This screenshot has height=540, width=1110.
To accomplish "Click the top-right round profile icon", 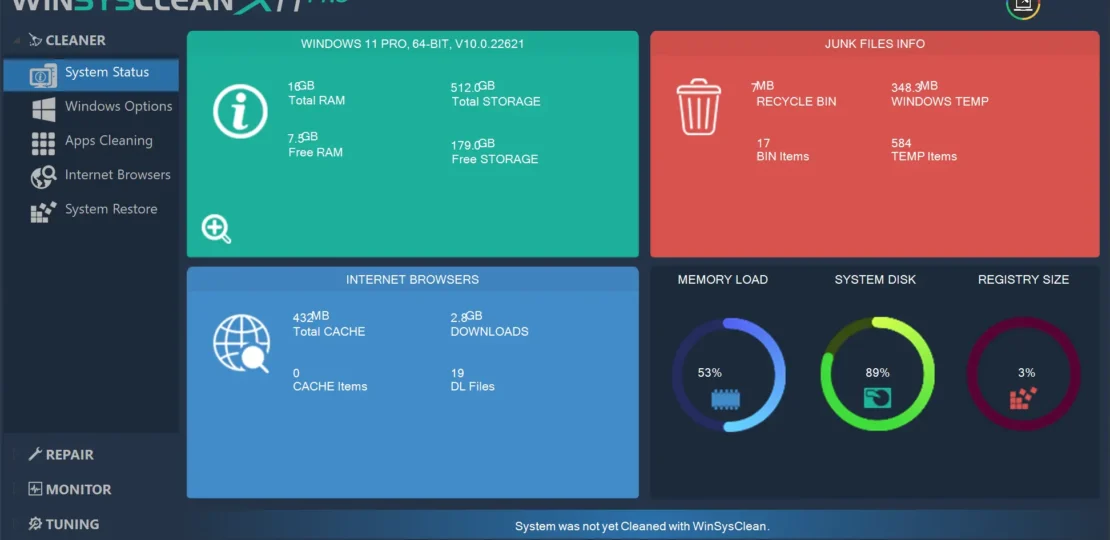I will click(1023, 6).
